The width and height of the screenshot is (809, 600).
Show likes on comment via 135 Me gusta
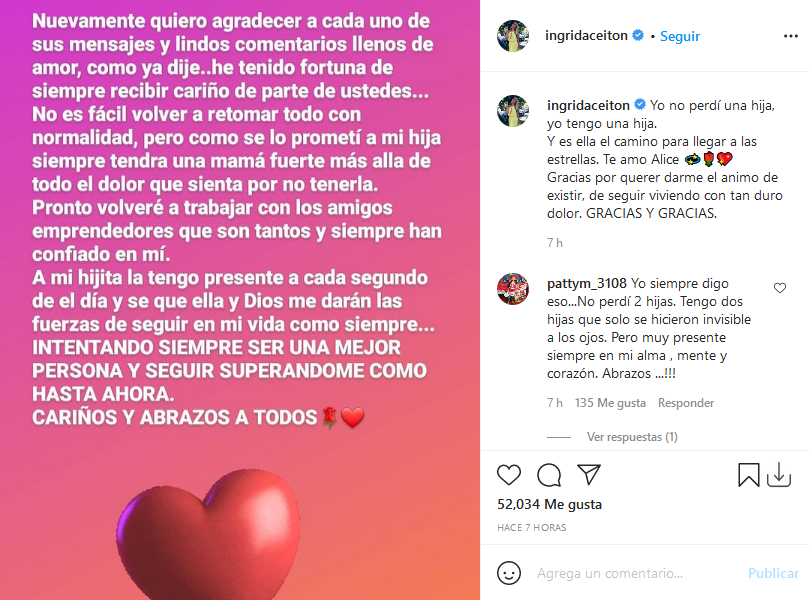point(610,403)
